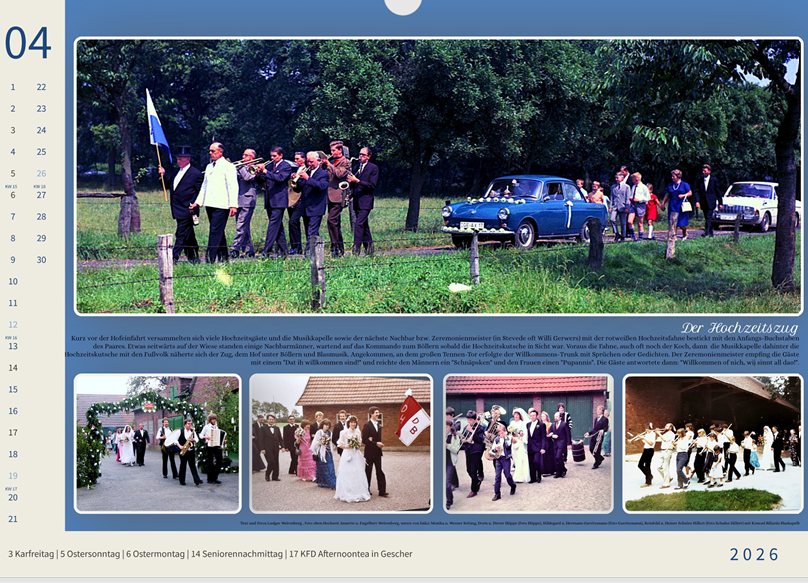
Task: Click the semicircular hanging hole at top
Action: [x=403, y=6]
